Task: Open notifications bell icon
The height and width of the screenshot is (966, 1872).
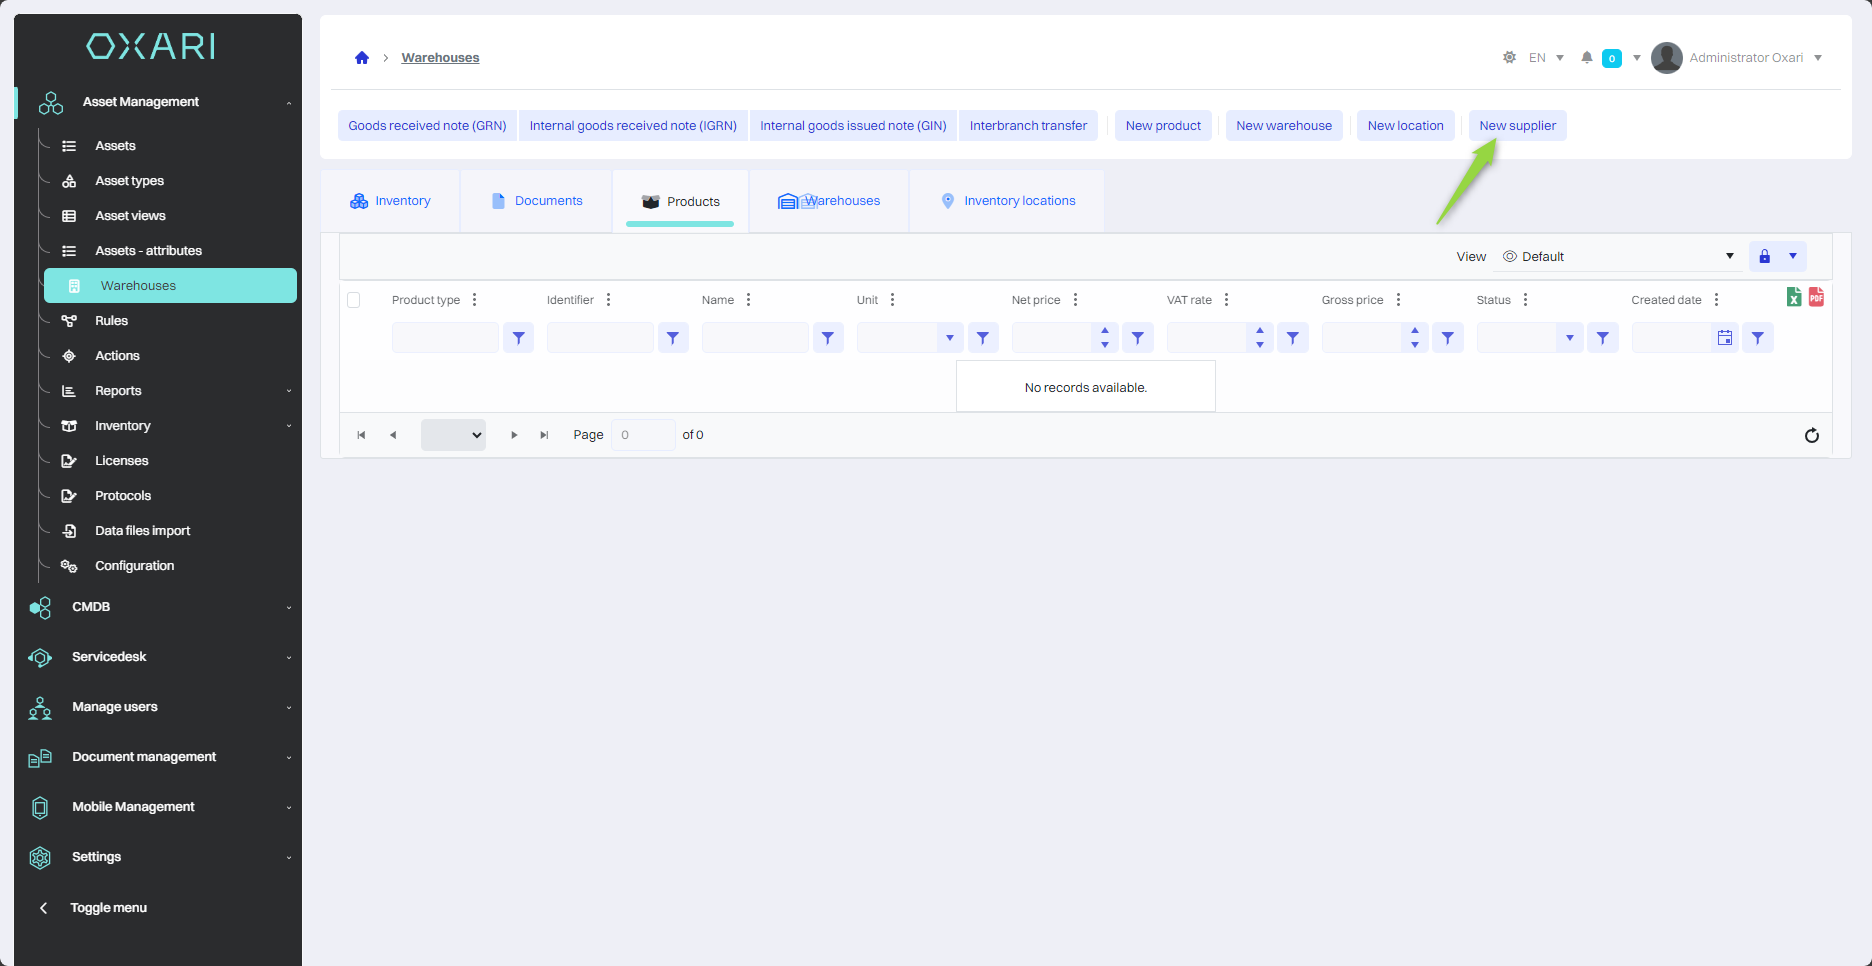Action: tap(1586, 58)
